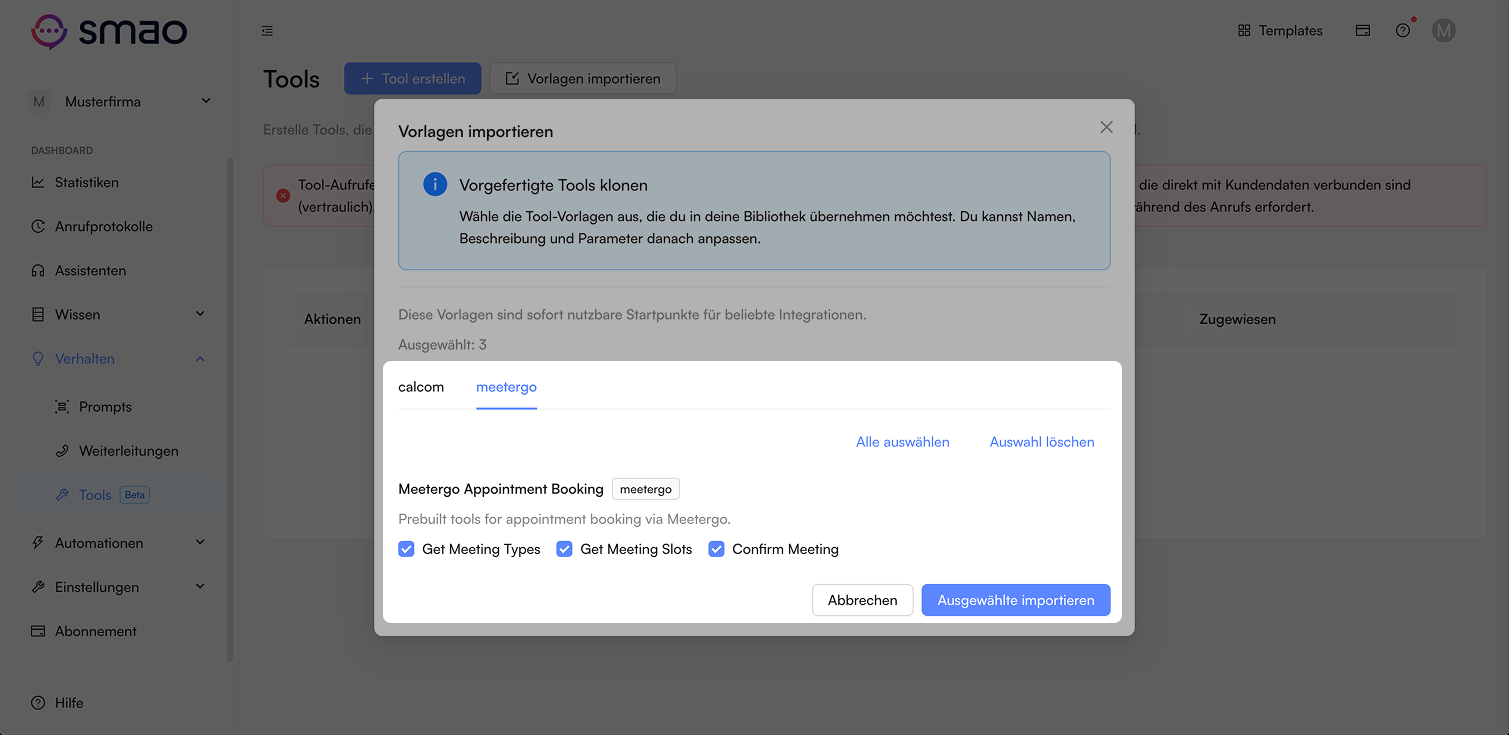Click the Einstellungen wrench icon

tap(38, 587)
